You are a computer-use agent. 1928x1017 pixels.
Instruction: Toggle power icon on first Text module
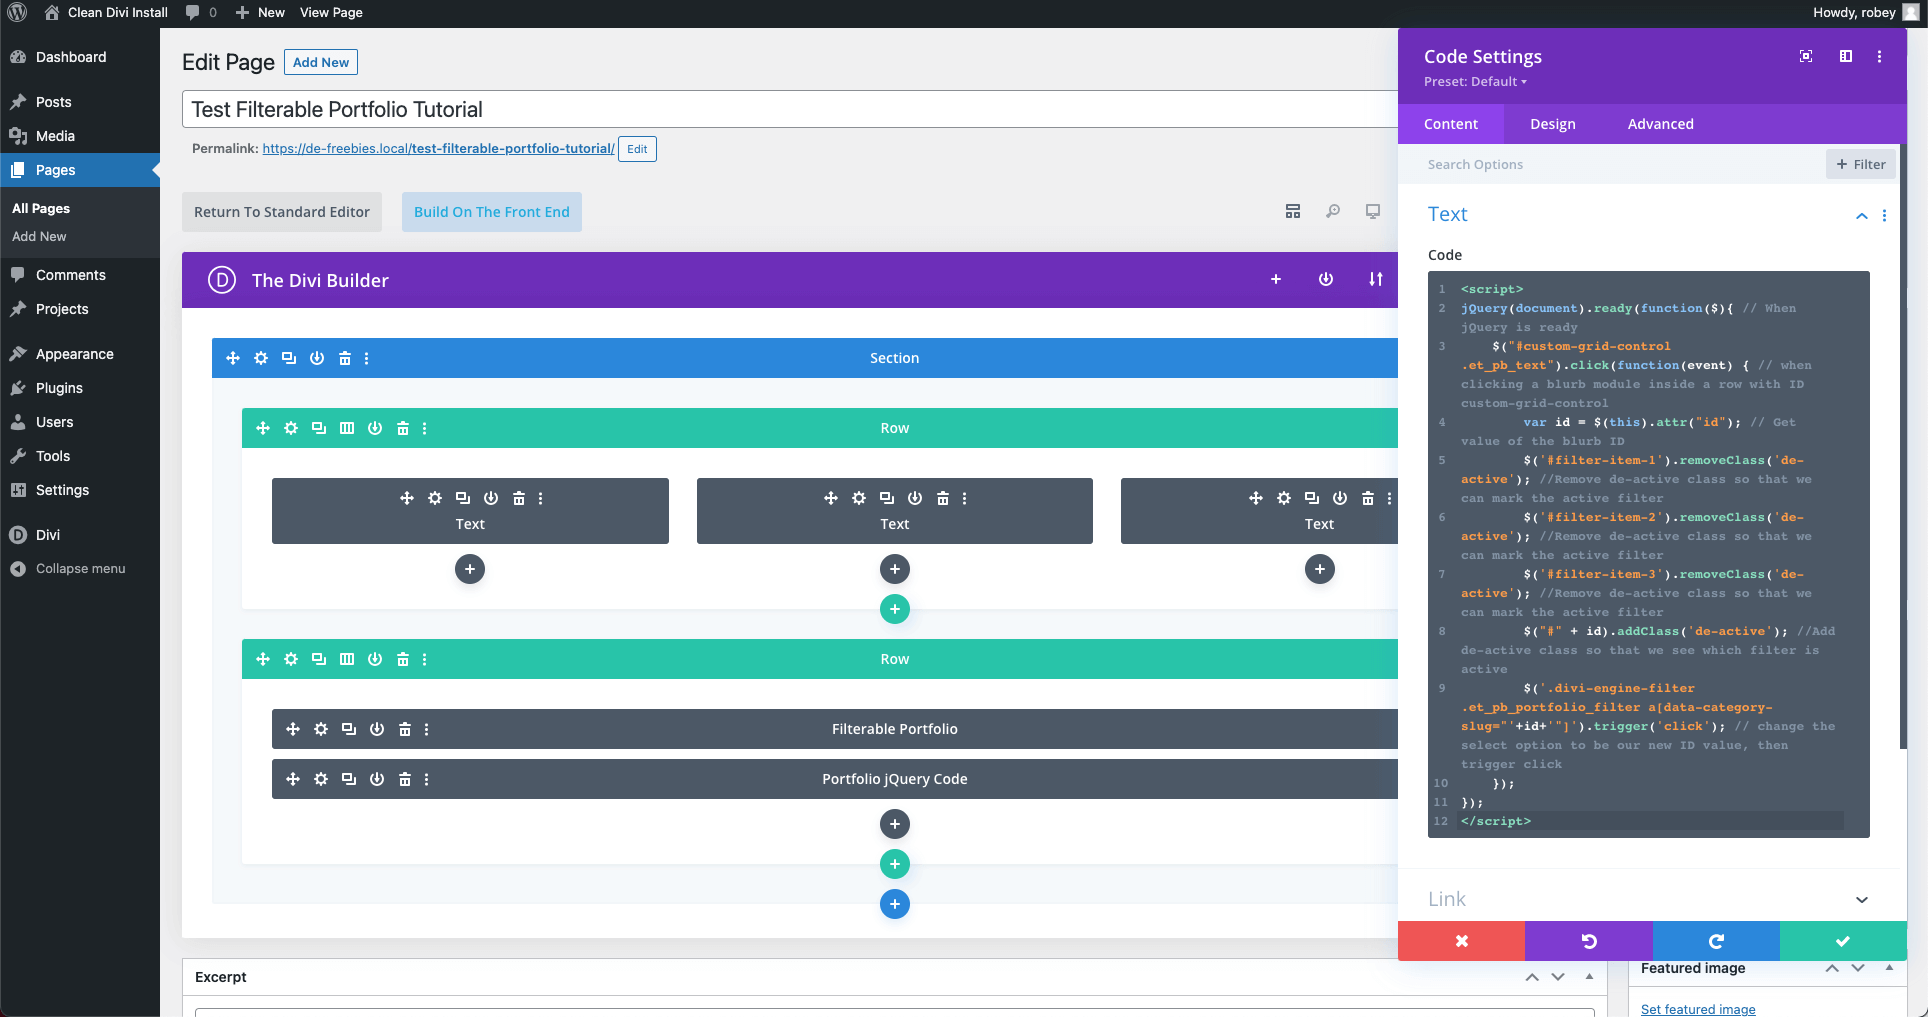(x=491, y=498)
